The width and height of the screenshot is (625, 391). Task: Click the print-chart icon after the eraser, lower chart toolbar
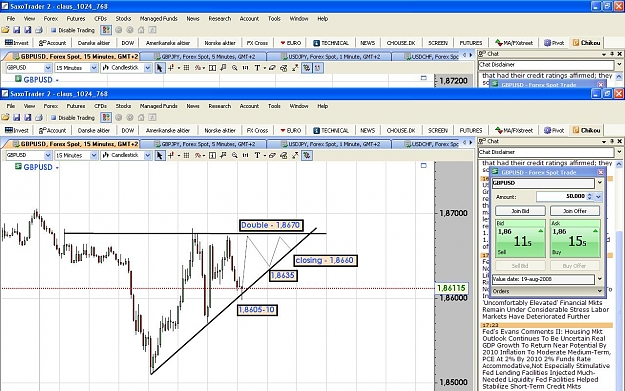tap(284, 155)
